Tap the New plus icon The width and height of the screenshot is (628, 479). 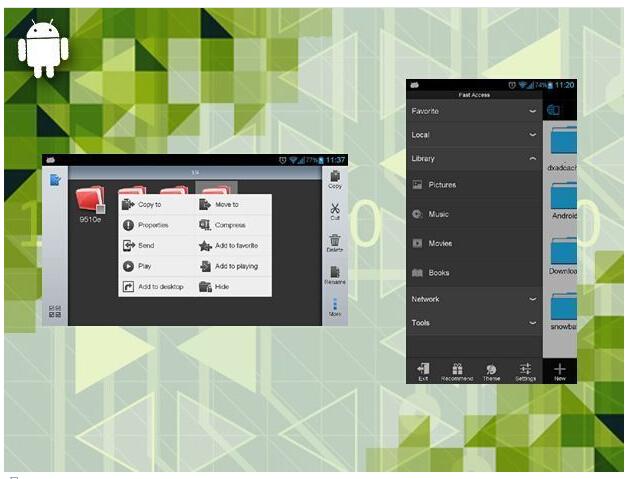[559, 369]
